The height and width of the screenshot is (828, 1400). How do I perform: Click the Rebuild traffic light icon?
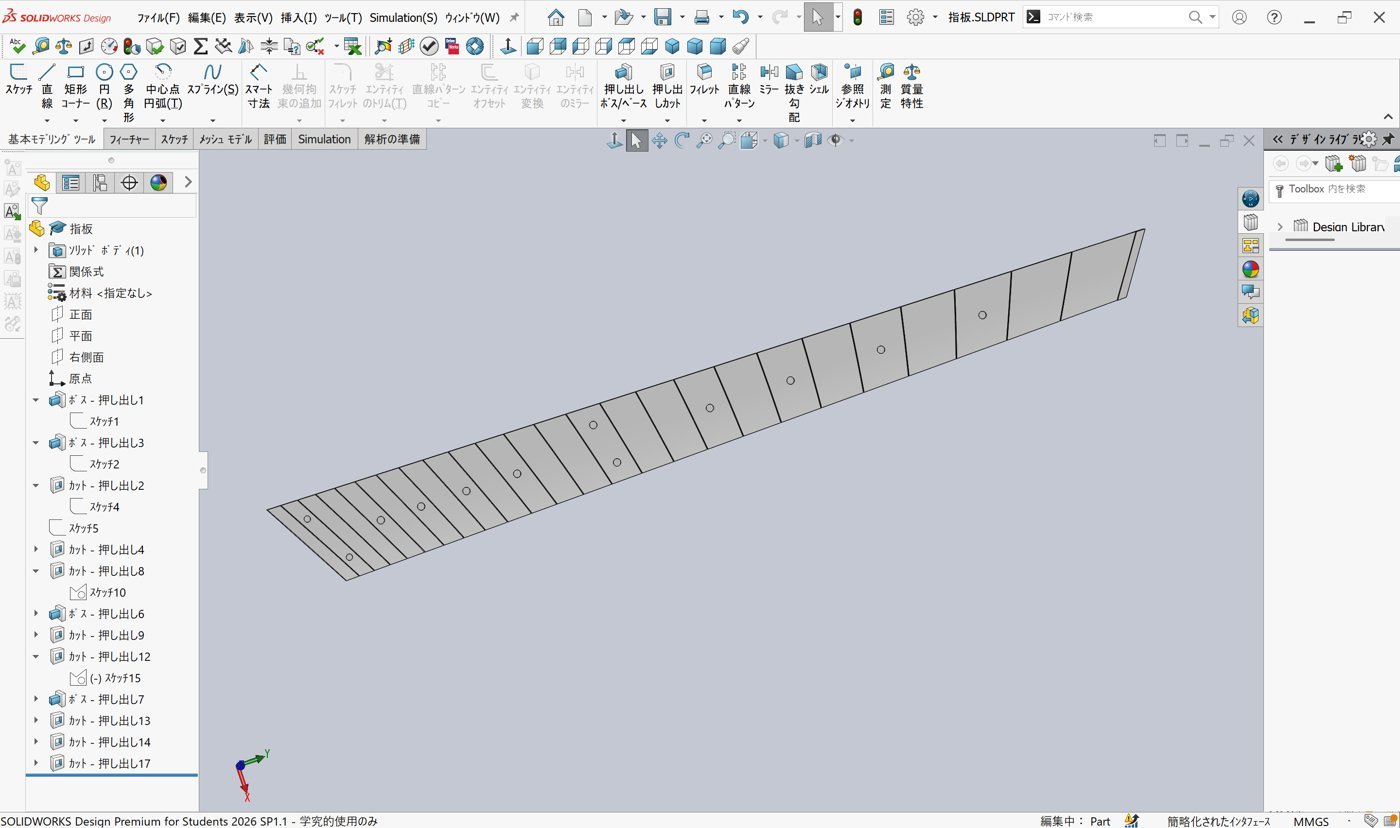(x=858, y=17)
